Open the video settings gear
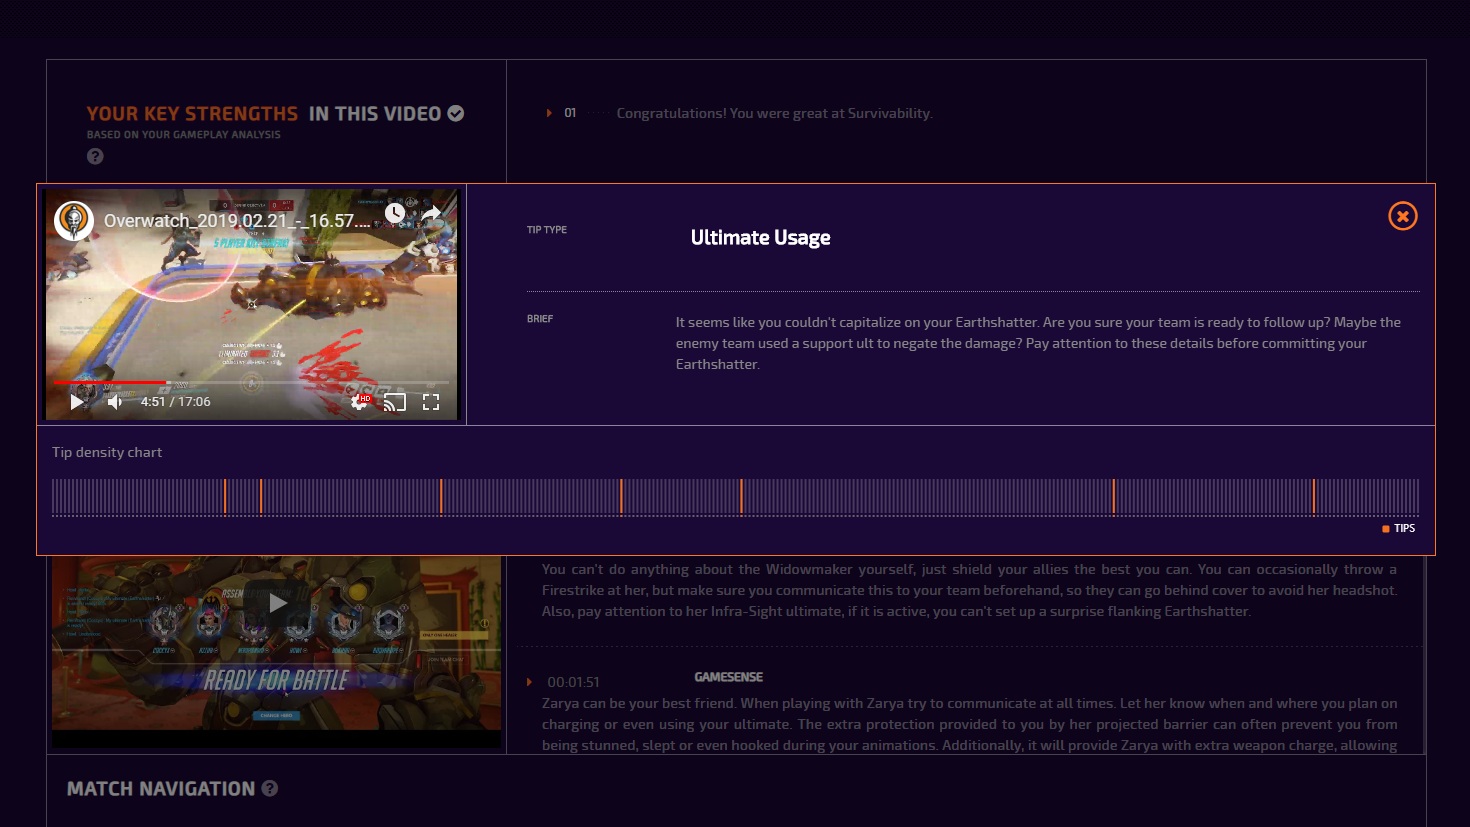 point(360,402)
